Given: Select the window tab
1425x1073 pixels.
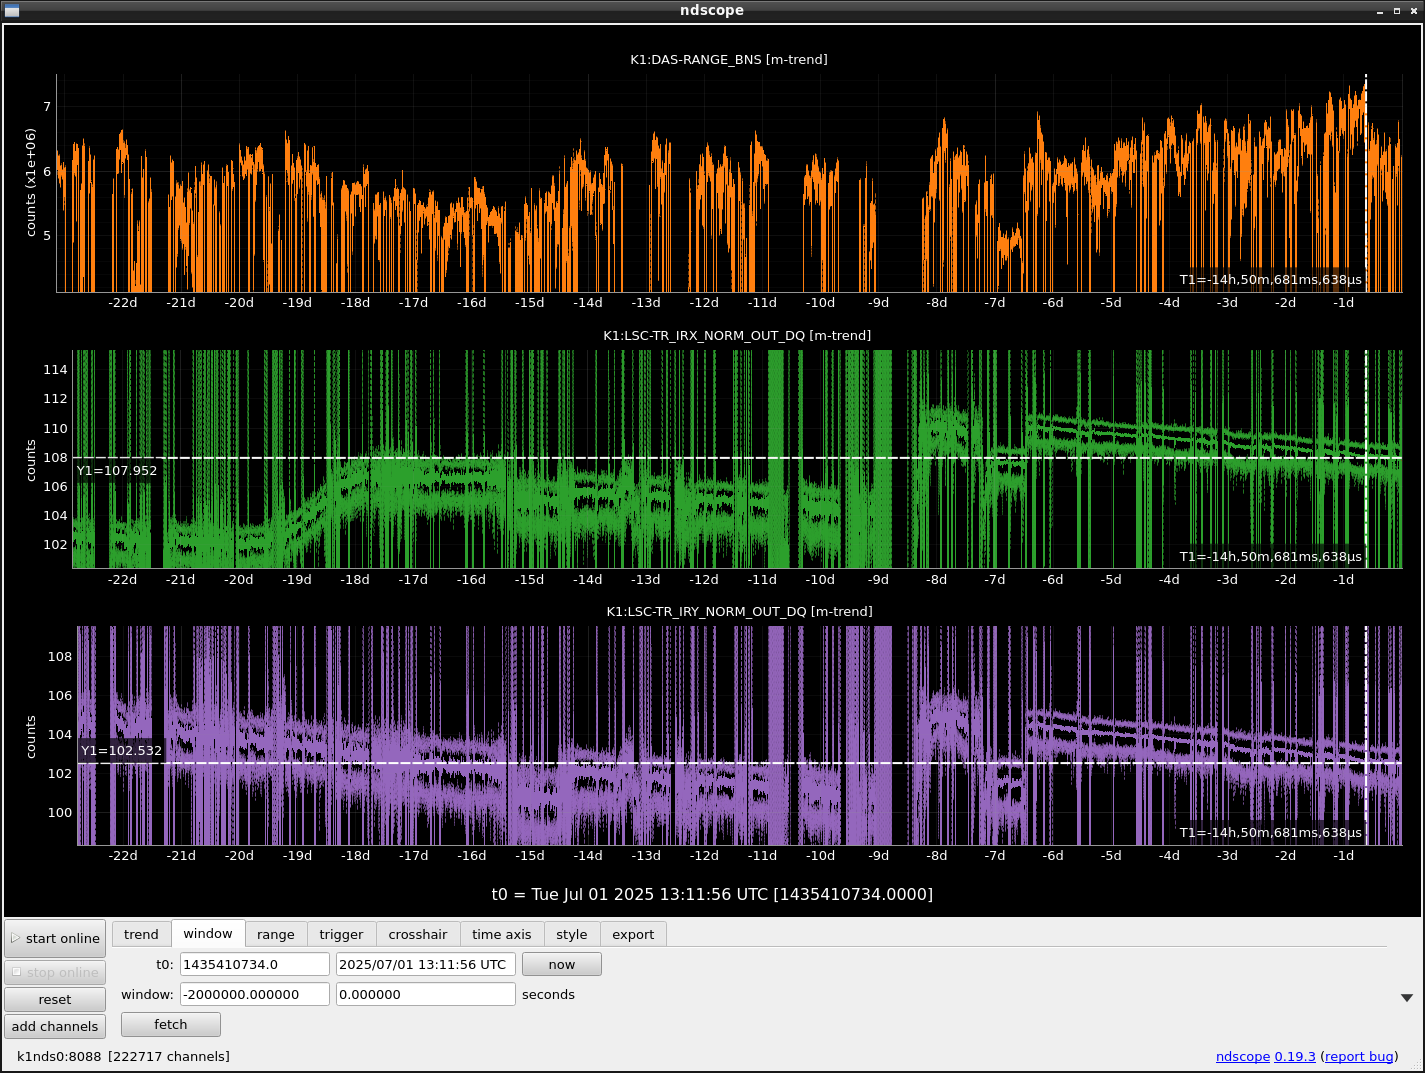Looking at the screenshot, I should coord(208,933).
